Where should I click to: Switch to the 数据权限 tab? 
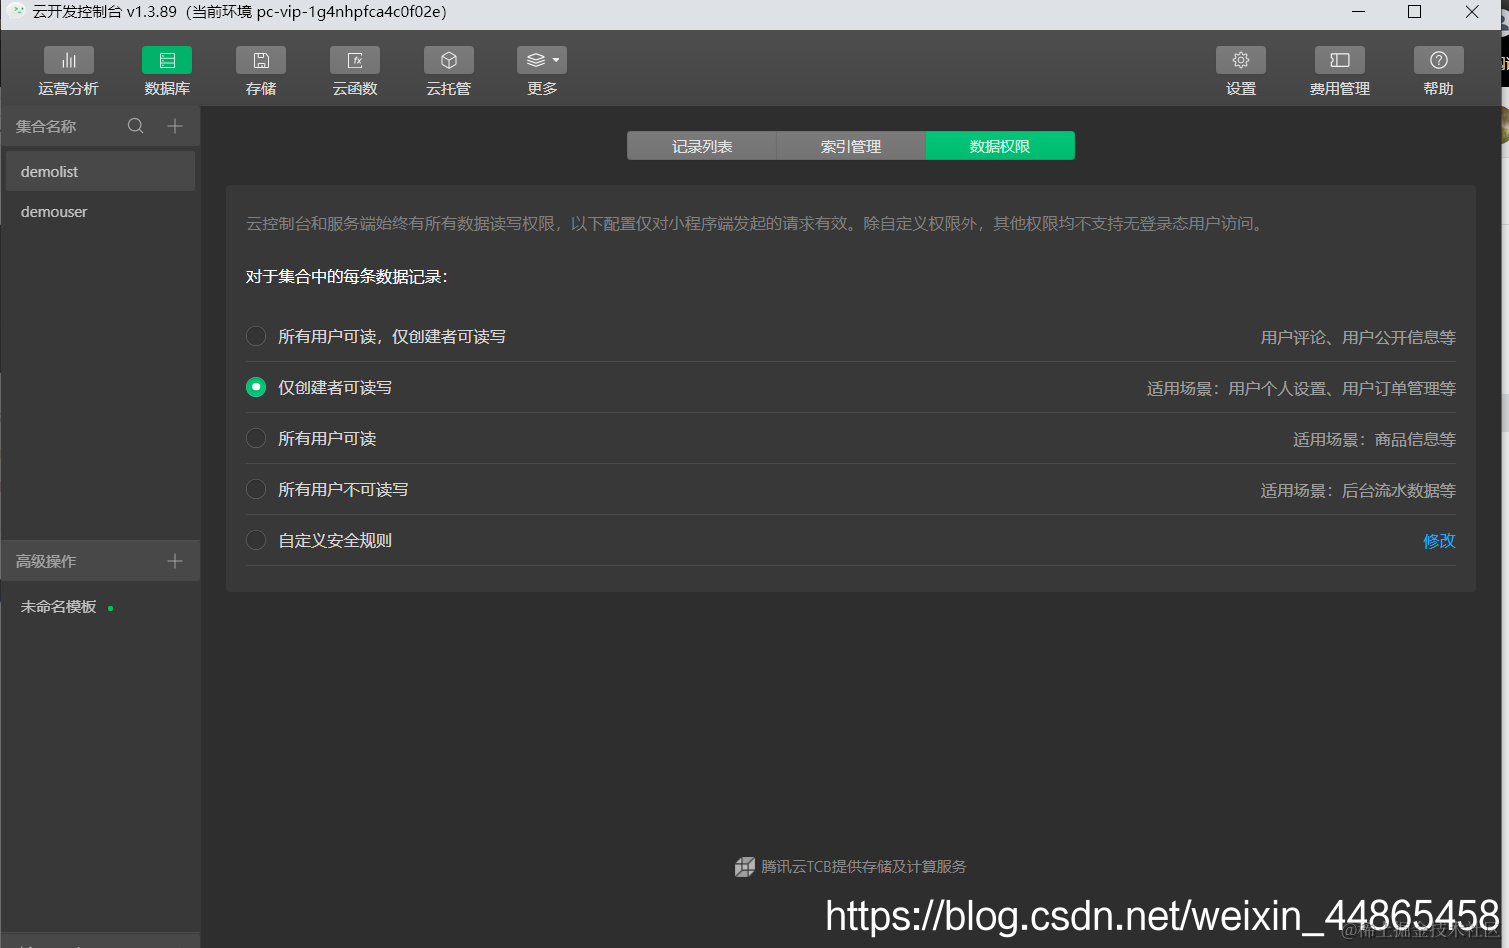click(x=1000, y=146)
